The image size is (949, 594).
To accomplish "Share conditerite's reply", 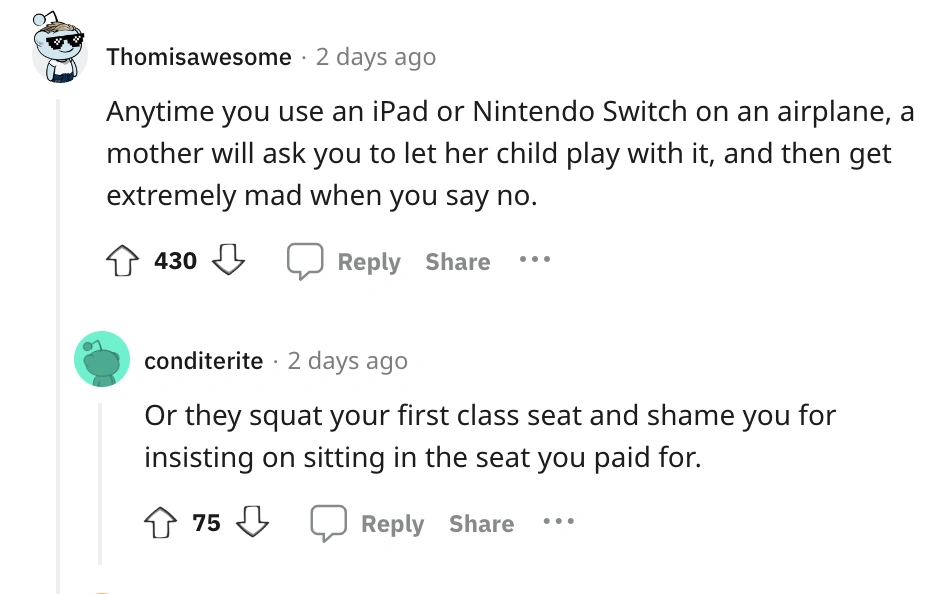I will pos(481,524).
